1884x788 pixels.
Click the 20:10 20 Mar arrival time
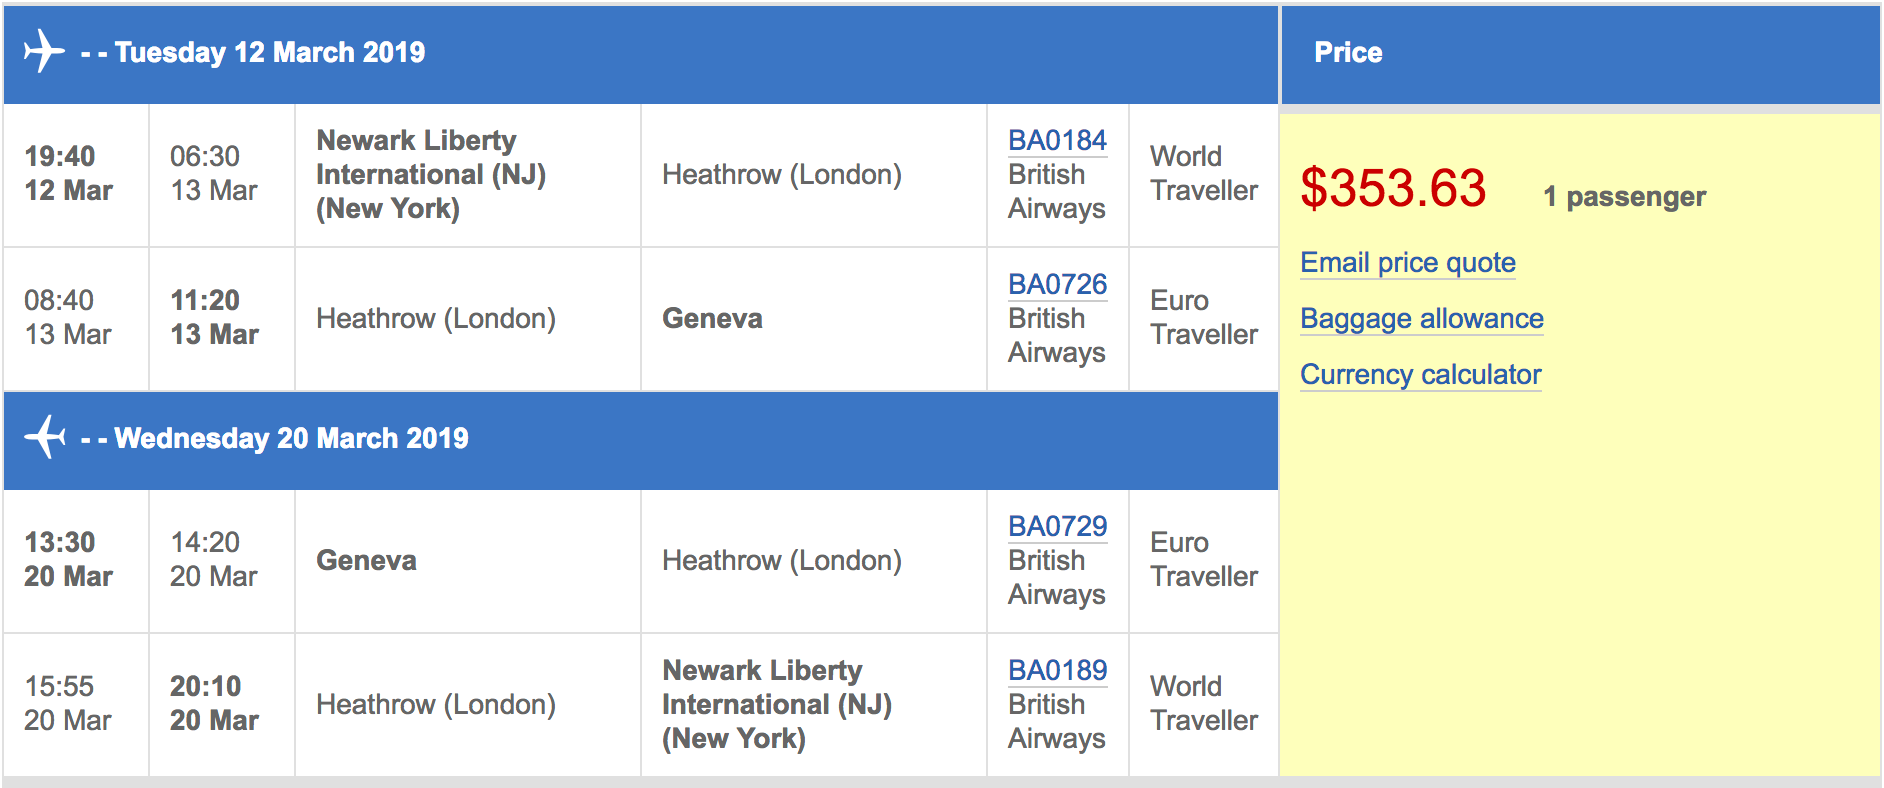(x=214, y=703)
